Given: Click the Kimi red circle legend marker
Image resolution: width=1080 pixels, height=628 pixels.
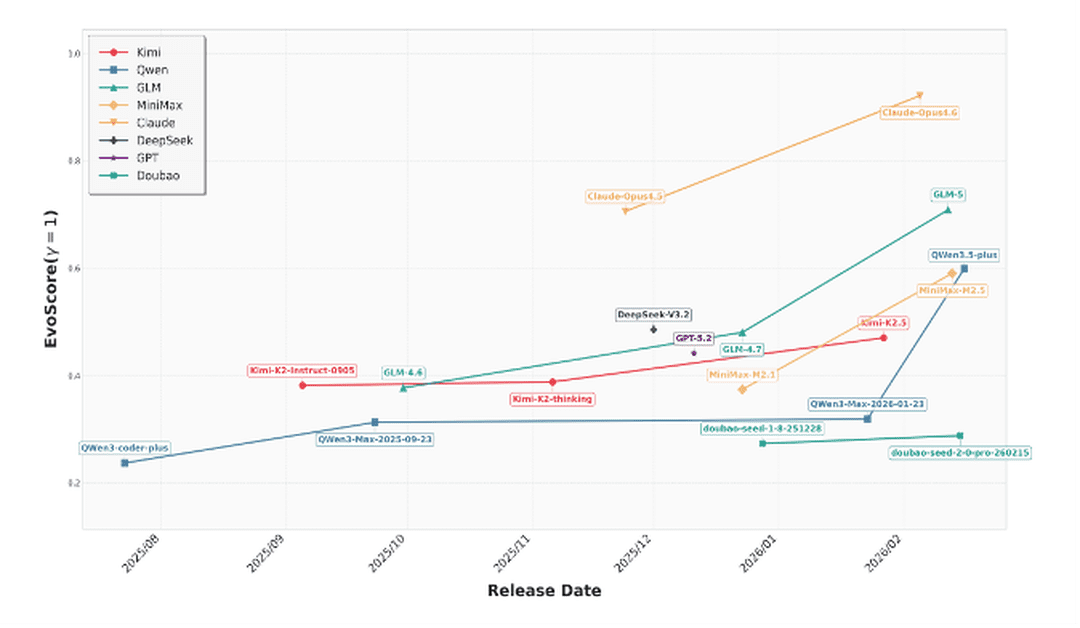Looking at the screenshot, I should point(113,52).
